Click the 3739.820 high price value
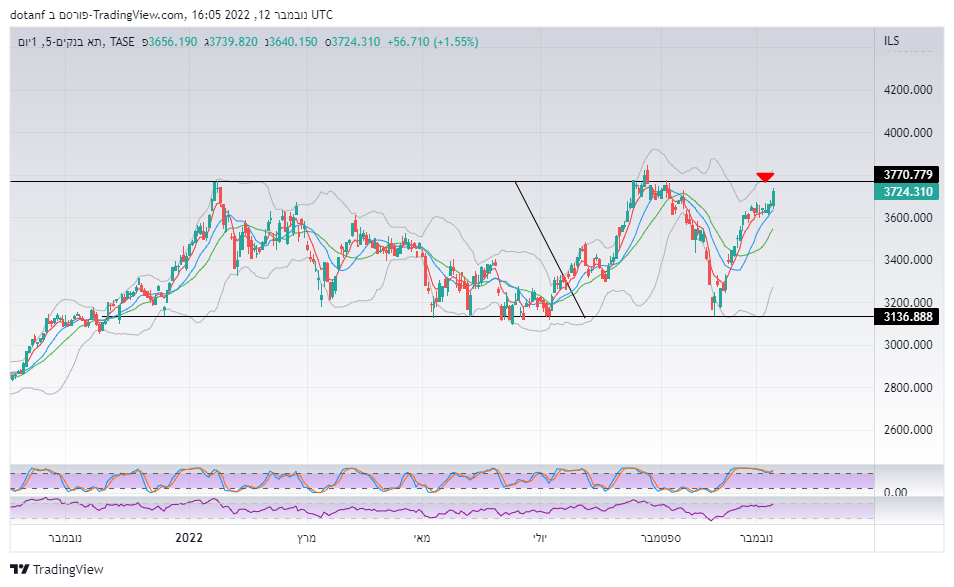954x587 pixels. tap(233, 42)
